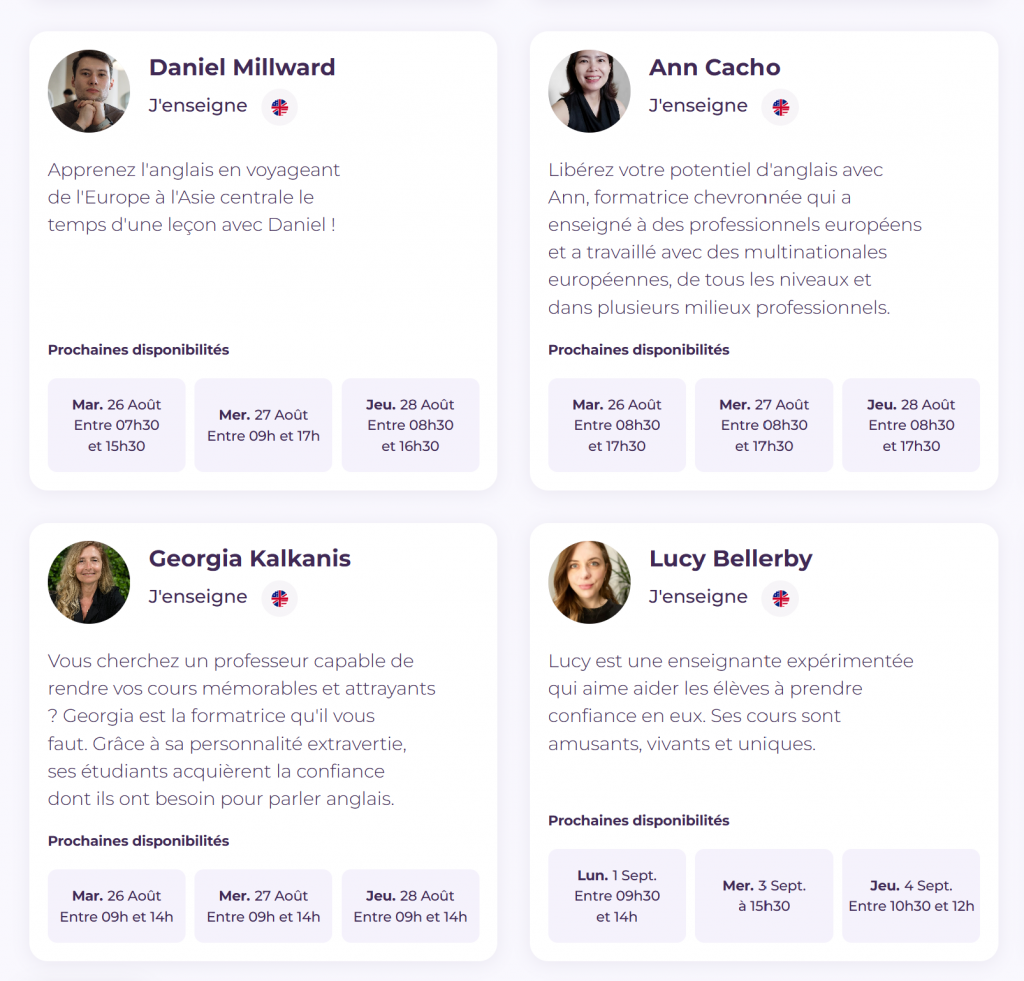Select Lucy's Mer. 3 Sept. 15h30 slot

tap(764, 896)
